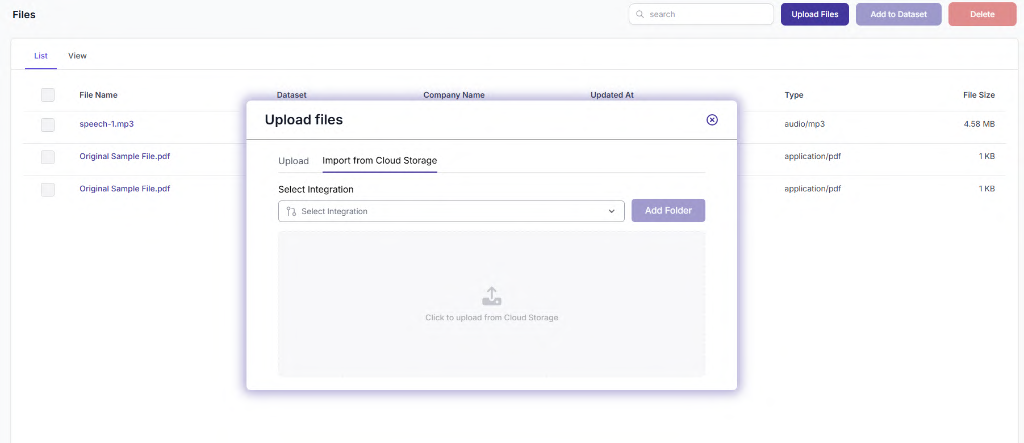
Task: Close the Upload files dialog
Action: coord(712,120)
